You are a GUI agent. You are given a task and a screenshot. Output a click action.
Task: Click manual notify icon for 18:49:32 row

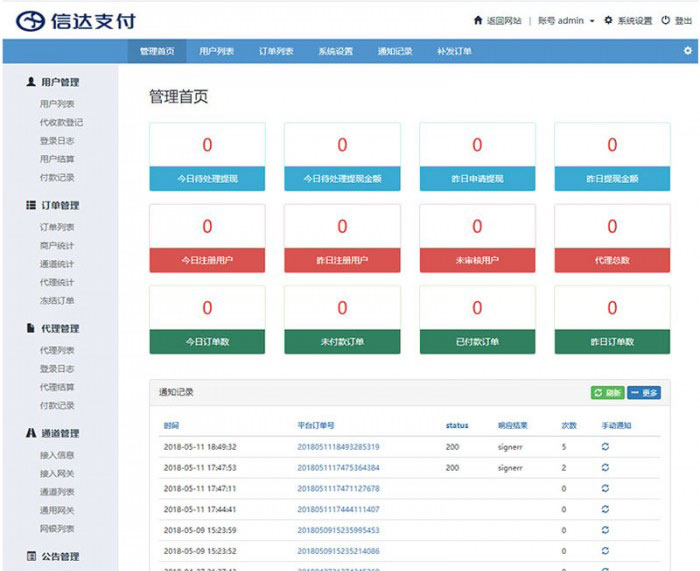[605, 446]
